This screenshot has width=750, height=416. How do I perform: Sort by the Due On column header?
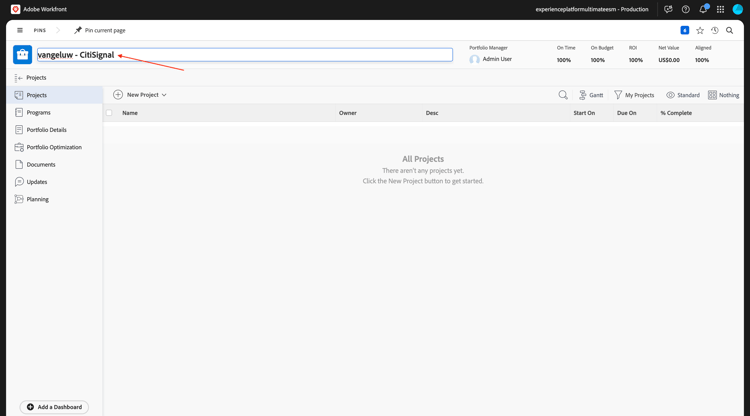click(x=627, y=113)
